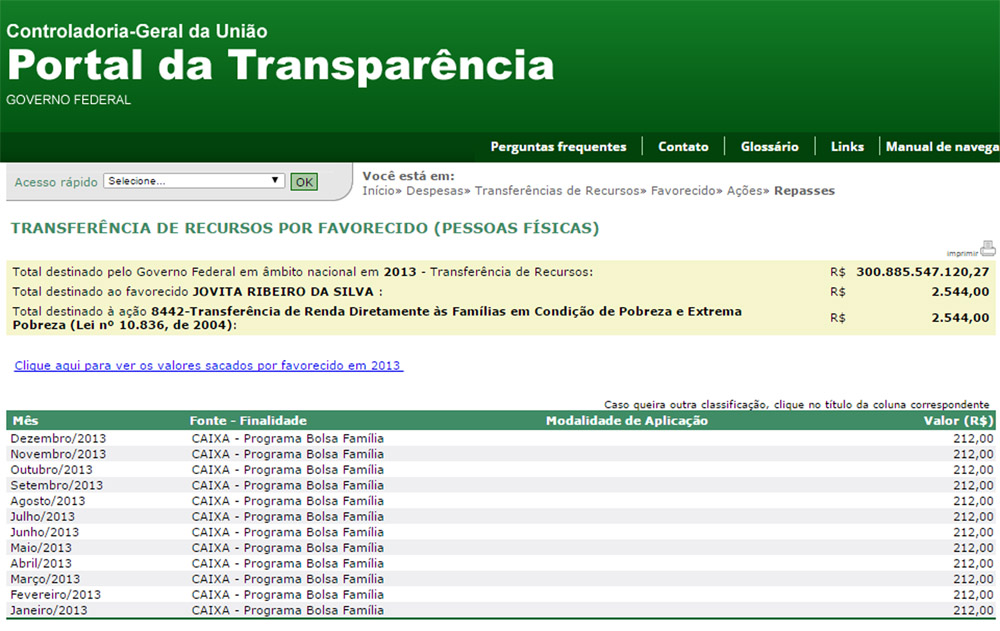Go to Despesas in breadcrumb
The height and width of the screenshot is (631, 1000).
click(x=434, y=191)
